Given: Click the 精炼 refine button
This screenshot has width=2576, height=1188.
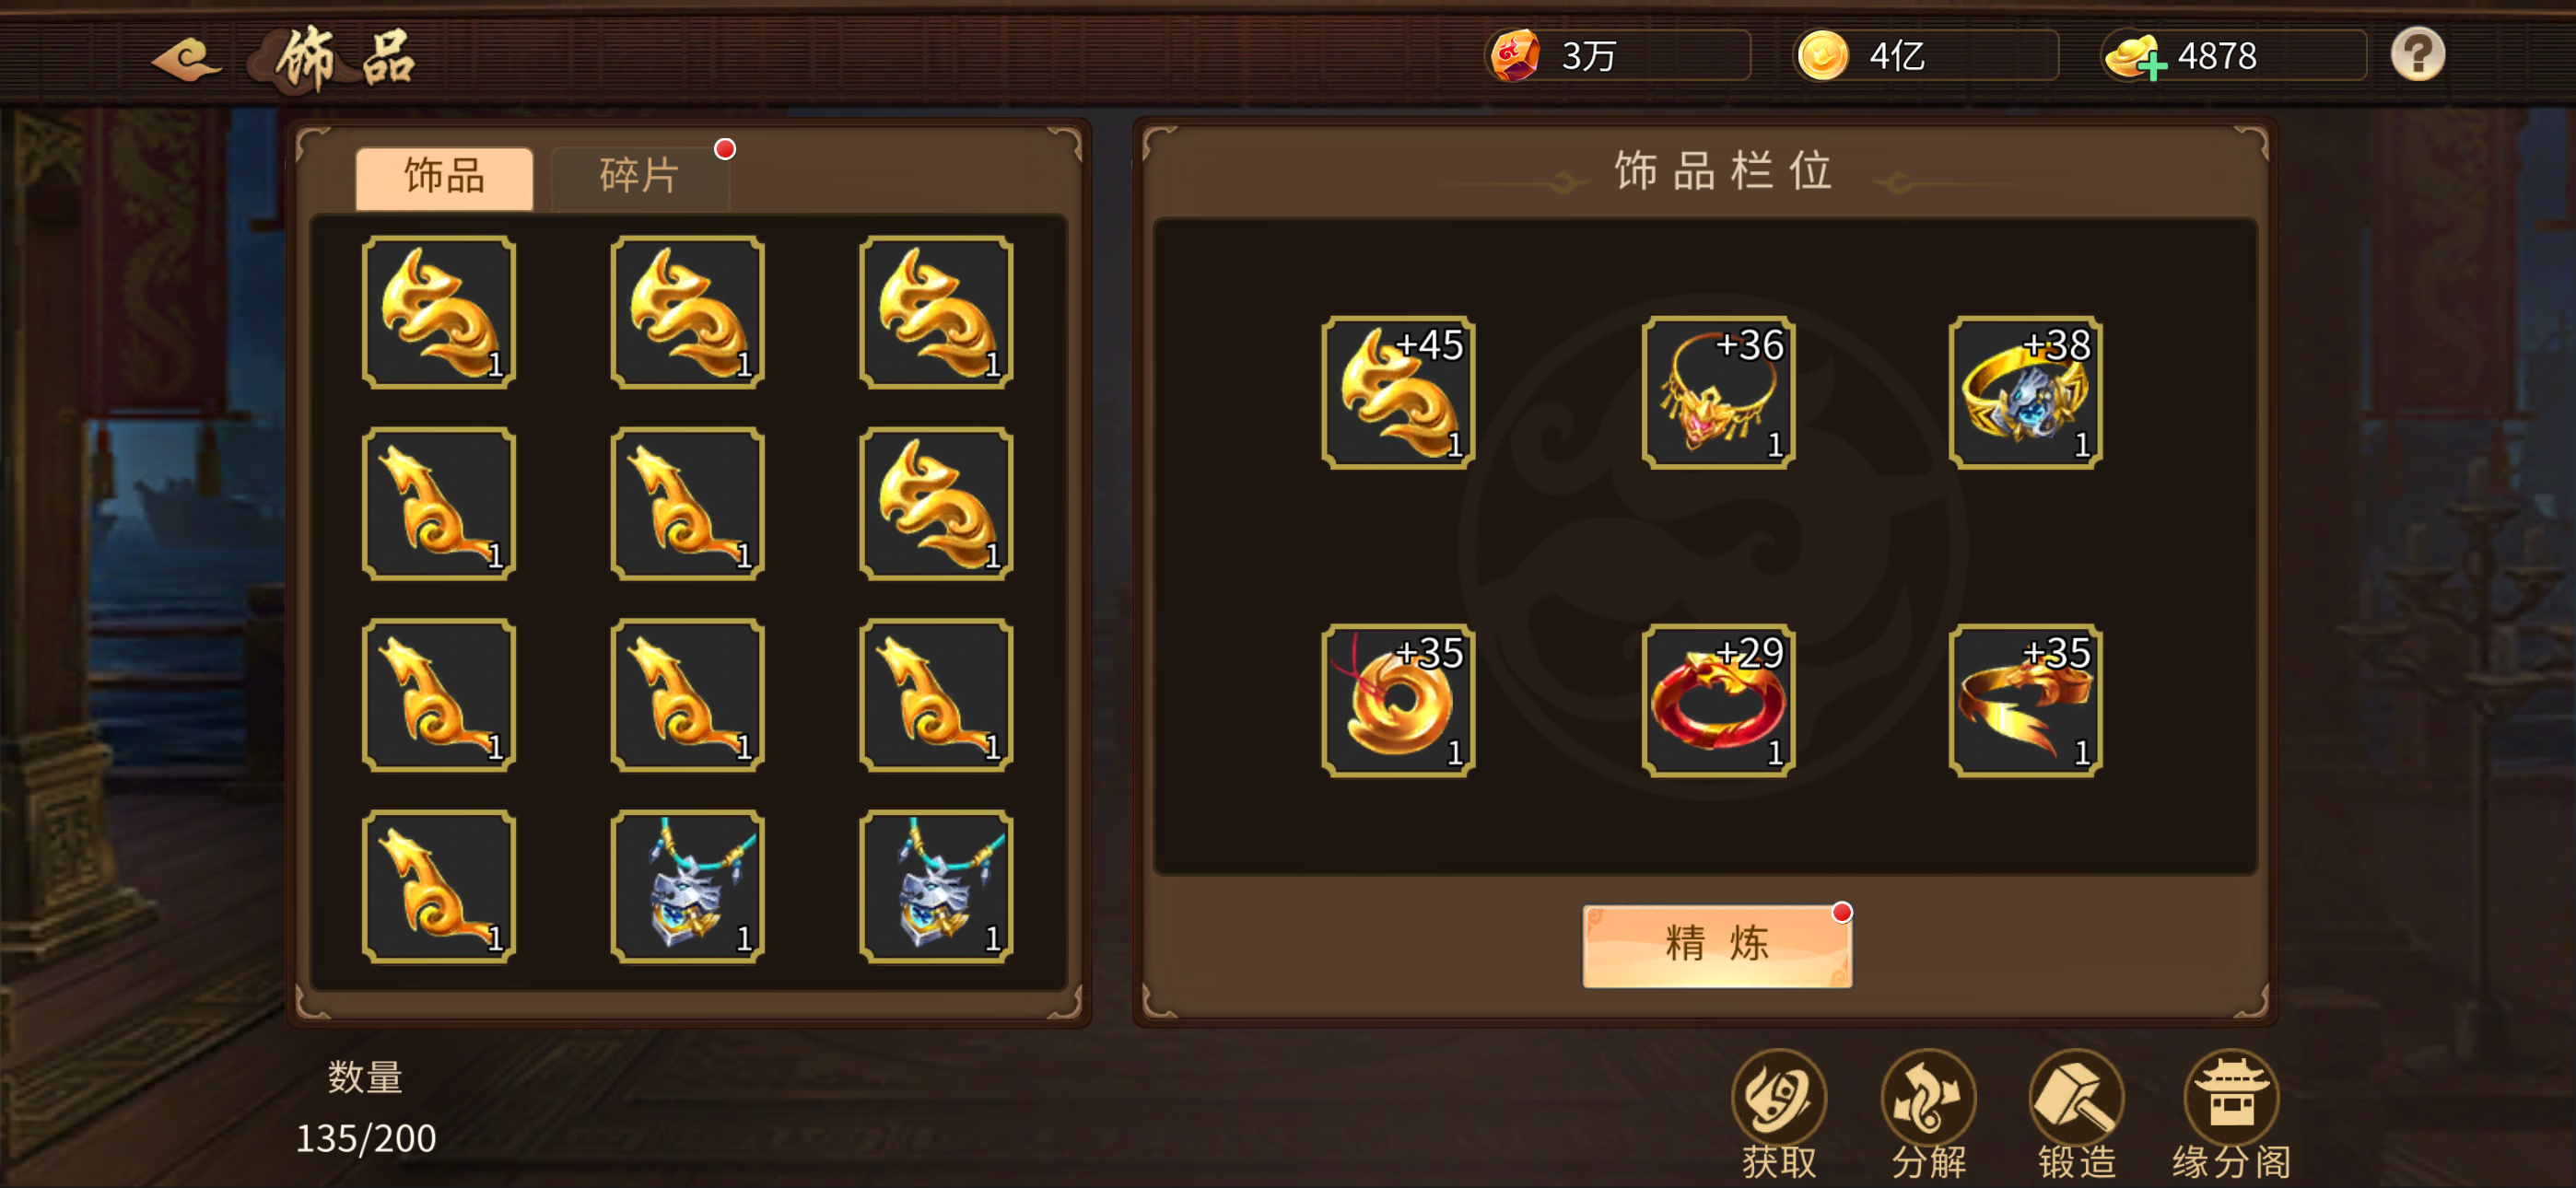Looking at the screenshot, I should pyautogui.click(x=1717, y=945).
